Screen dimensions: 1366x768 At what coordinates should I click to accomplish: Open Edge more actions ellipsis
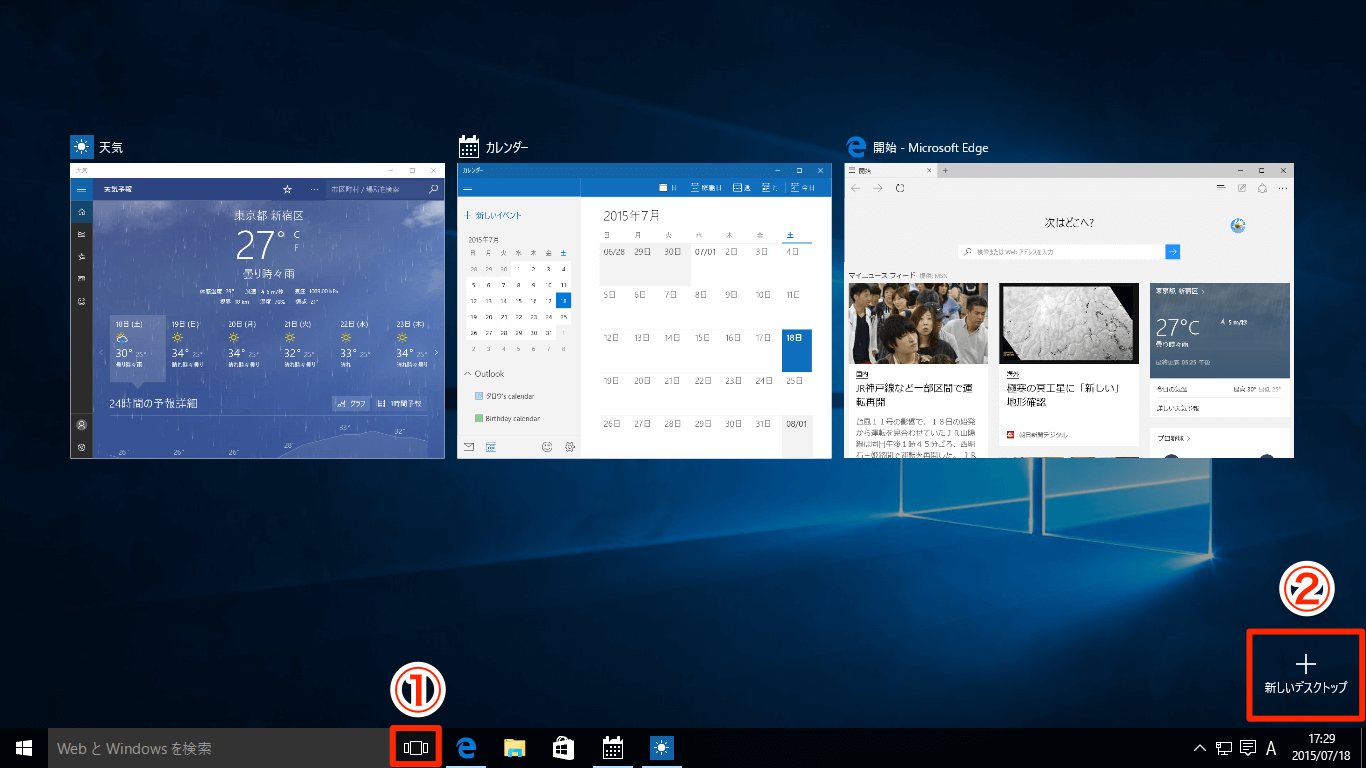coord(1283,188)
